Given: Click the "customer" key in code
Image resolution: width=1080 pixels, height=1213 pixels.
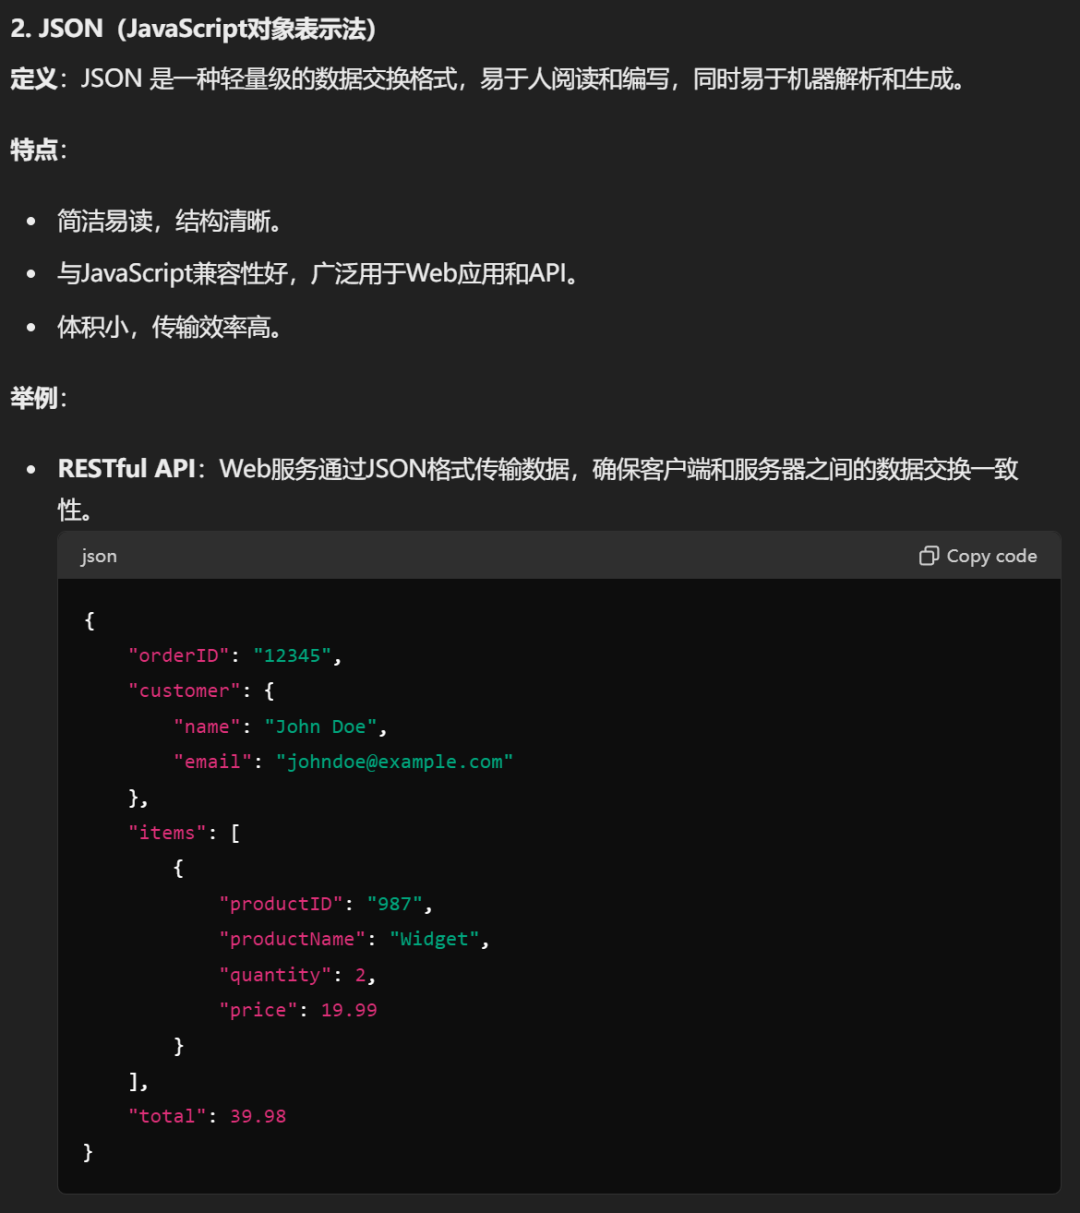Looking at the screenshot, I should click(x=185, y=691).
